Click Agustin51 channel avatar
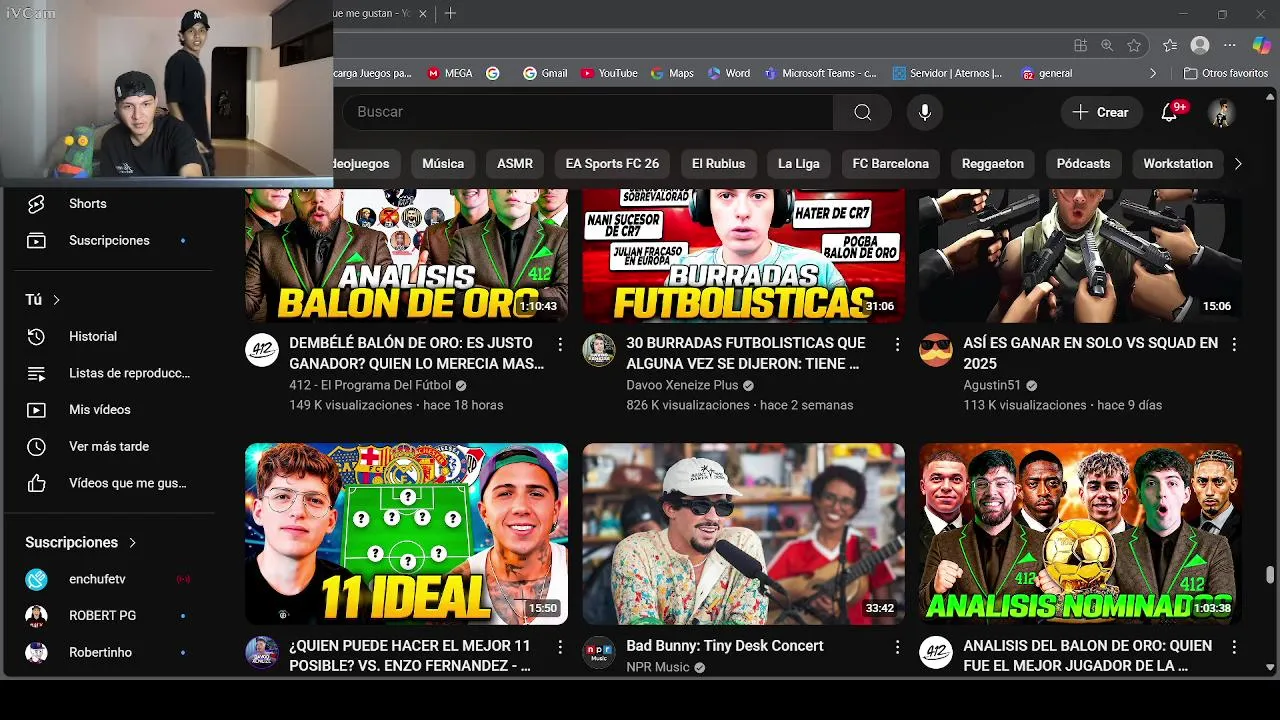Screen dimensions: 1280x720 pos(936,350)
